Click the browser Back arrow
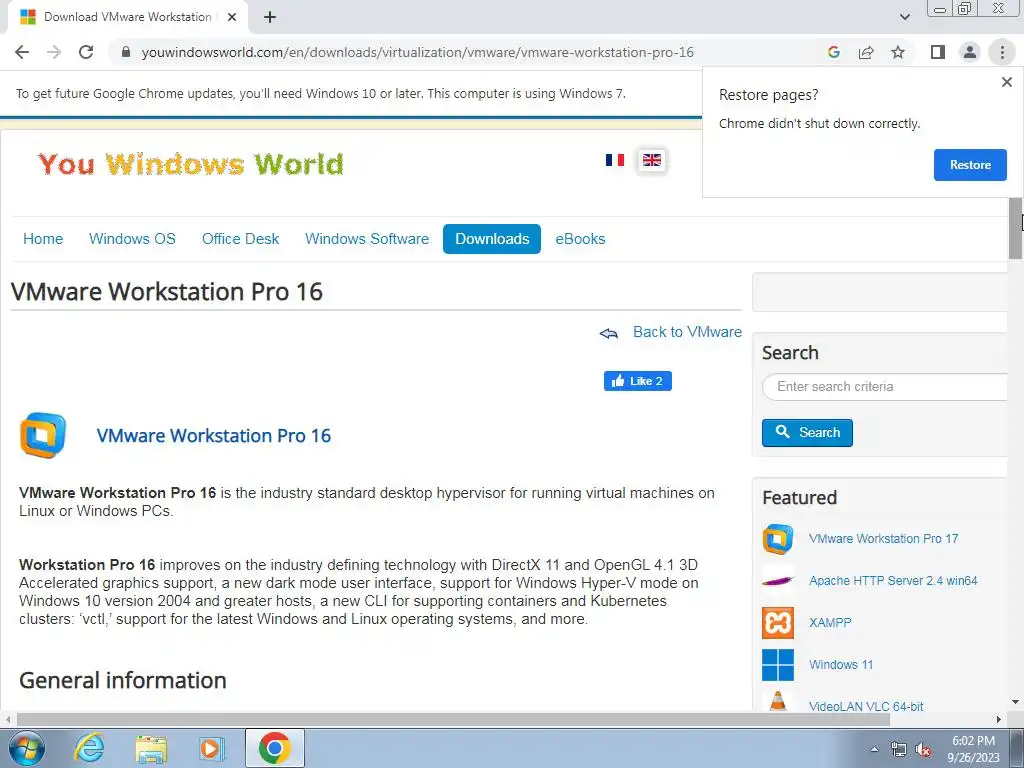This screenshot has width=1024, height=768. click(22, 52)
